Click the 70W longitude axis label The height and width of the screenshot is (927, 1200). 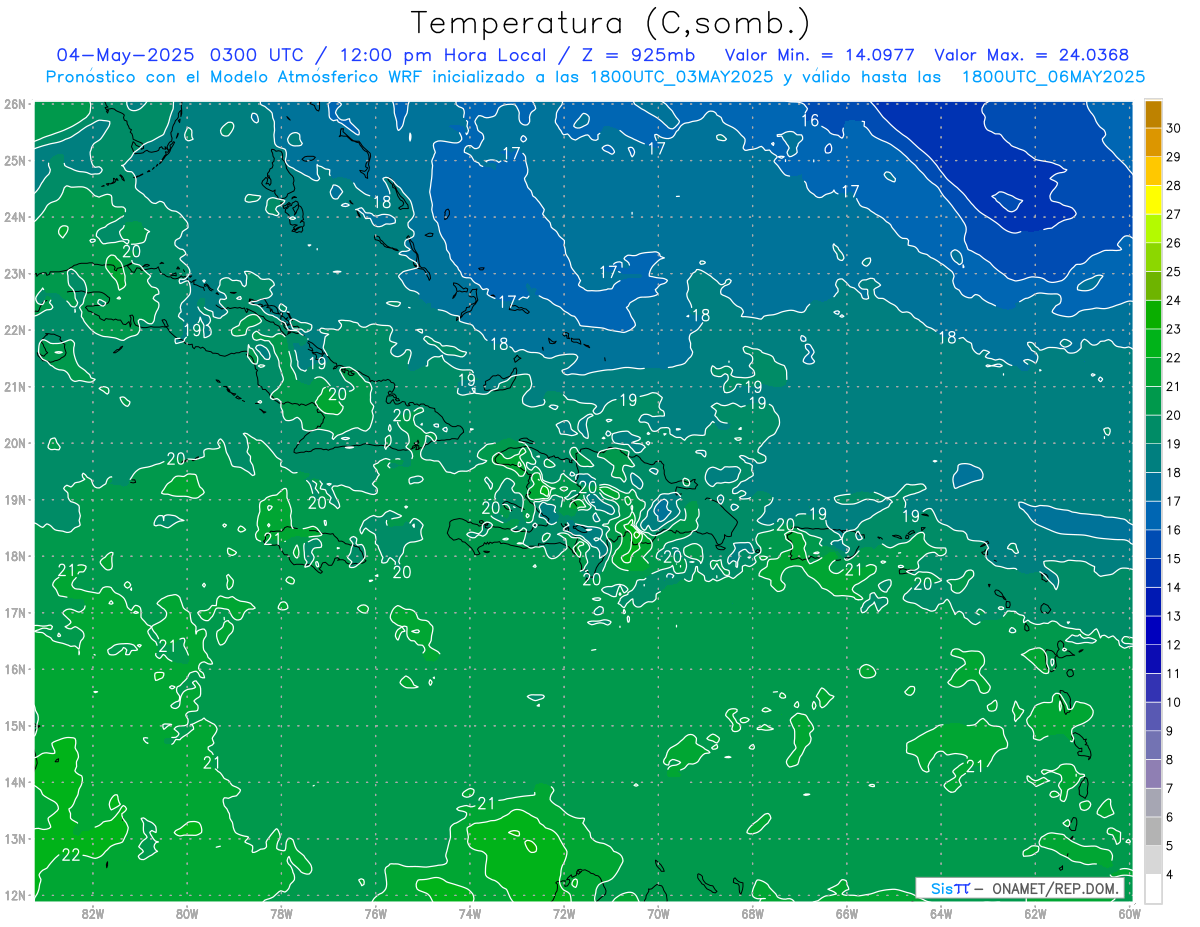[658, 912]
